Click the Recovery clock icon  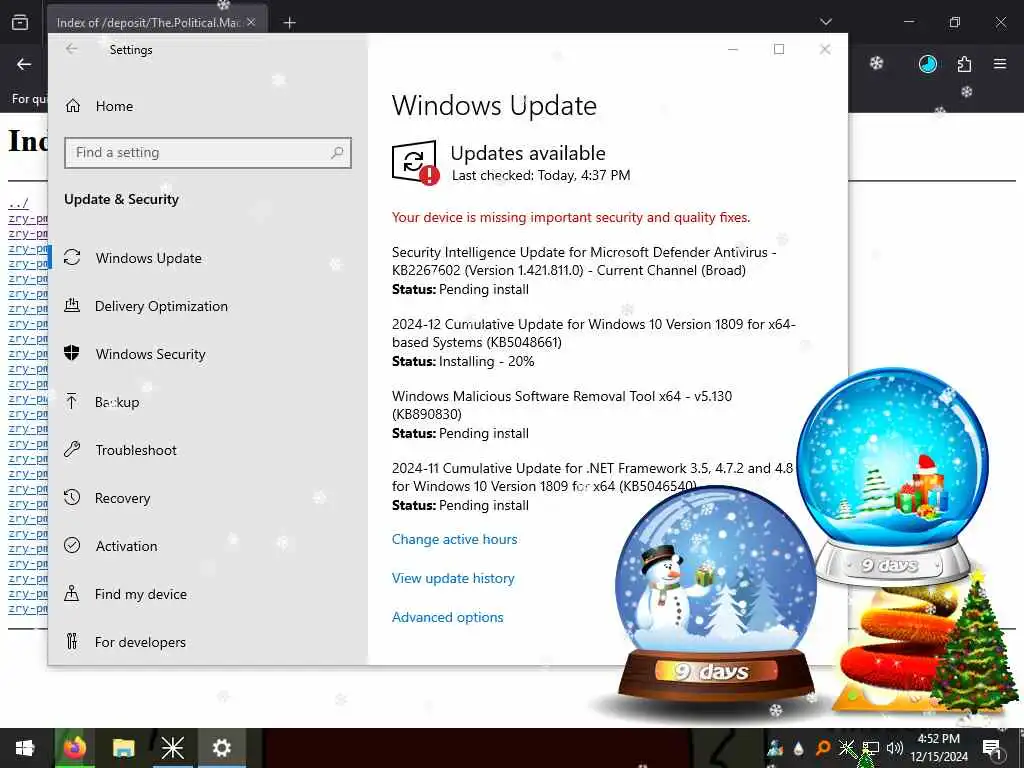point(72,497)
